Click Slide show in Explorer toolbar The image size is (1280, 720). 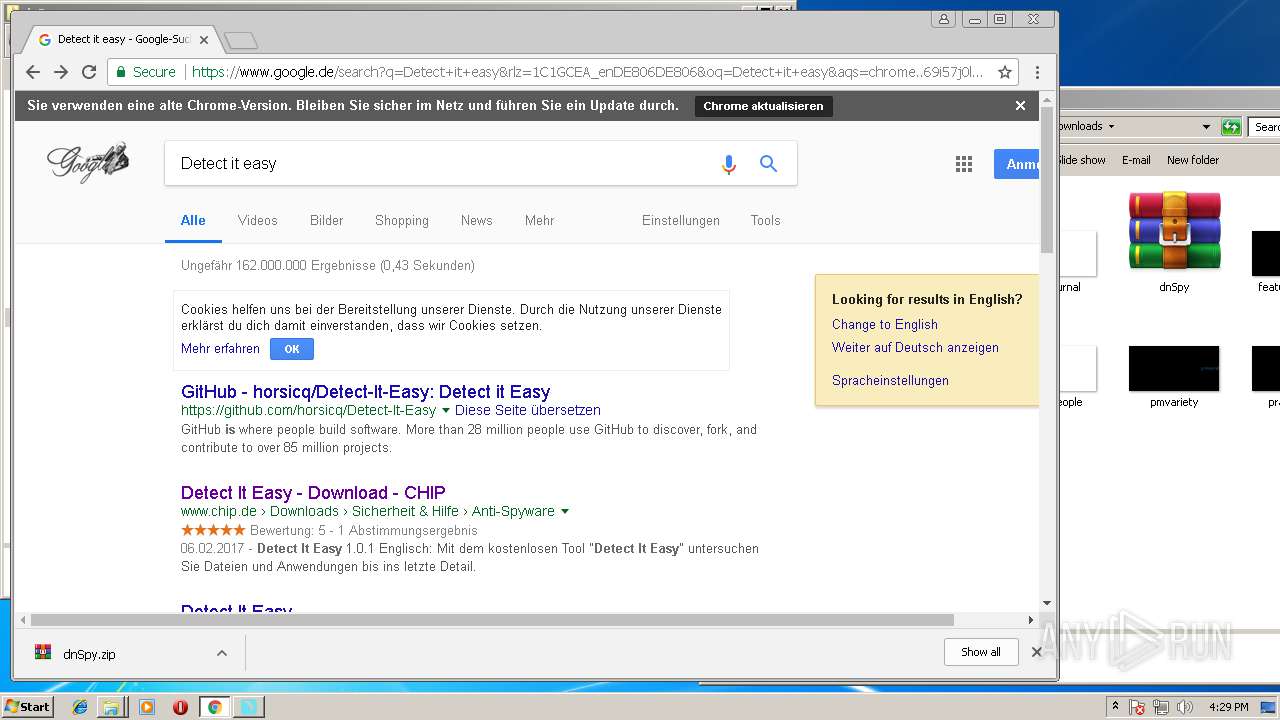pyautogui.click(x=1082, y=160)
